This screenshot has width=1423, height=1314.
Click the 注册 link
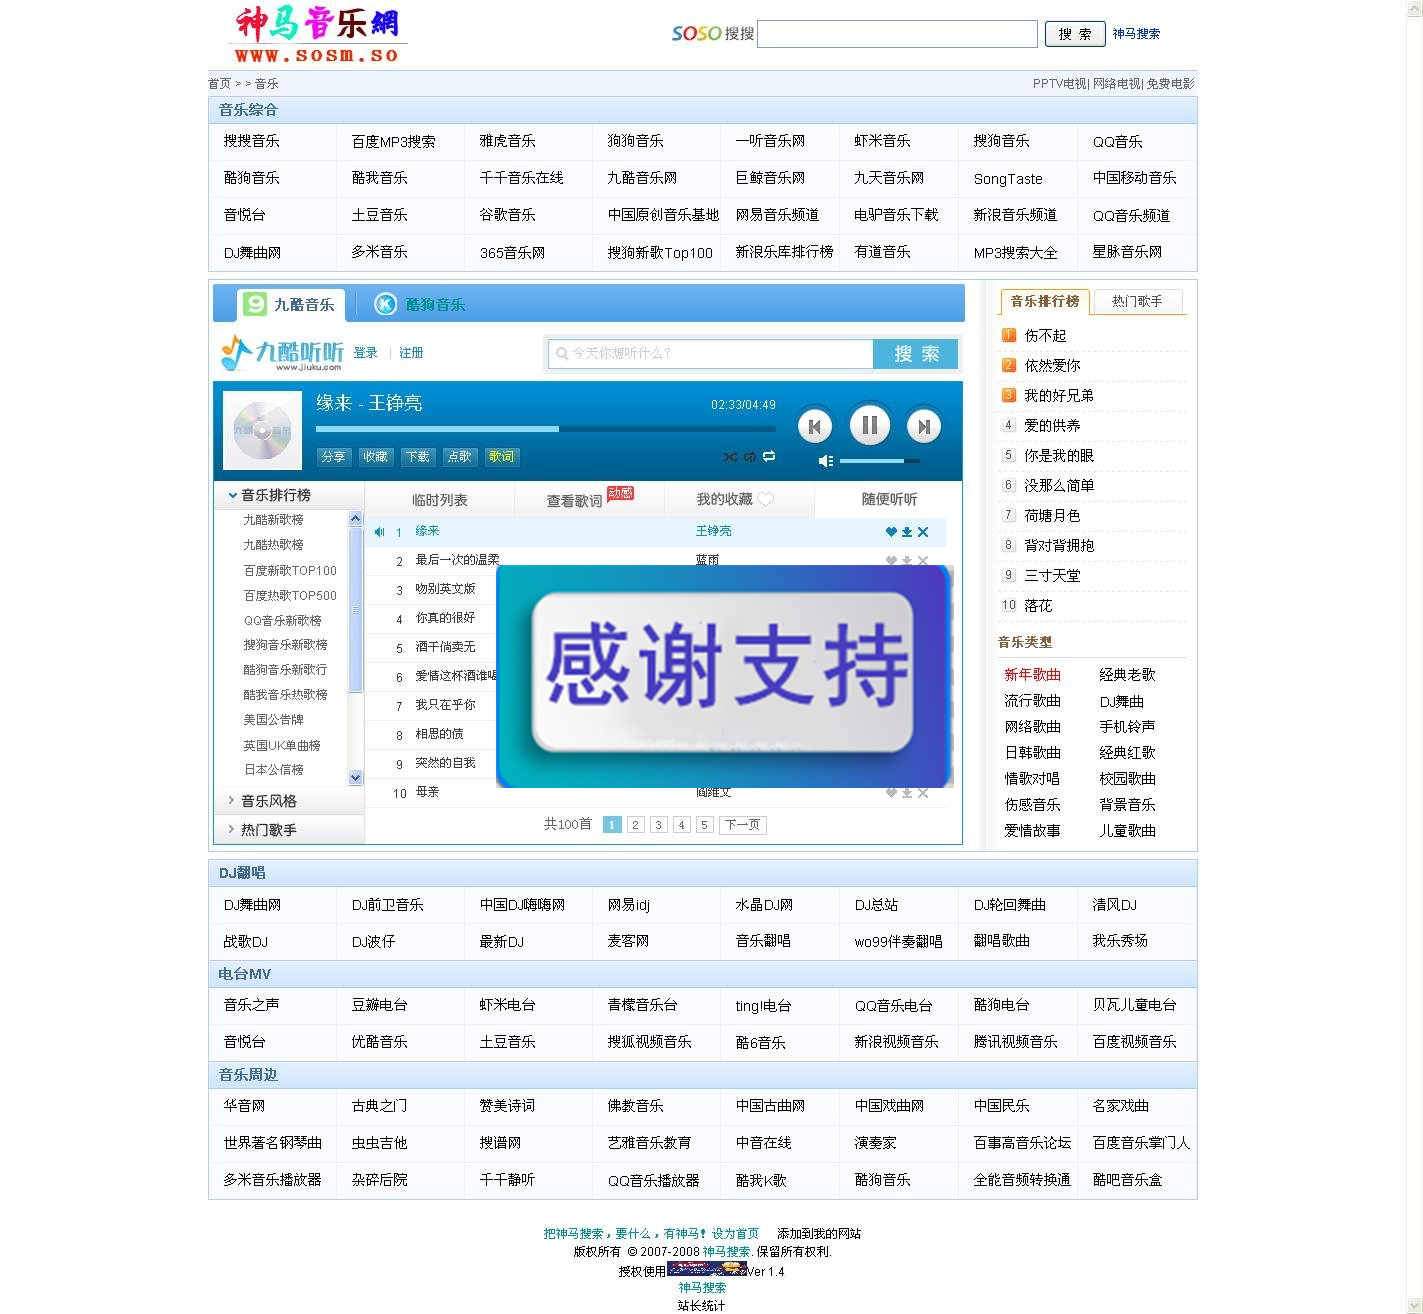[x=411, y=353]
